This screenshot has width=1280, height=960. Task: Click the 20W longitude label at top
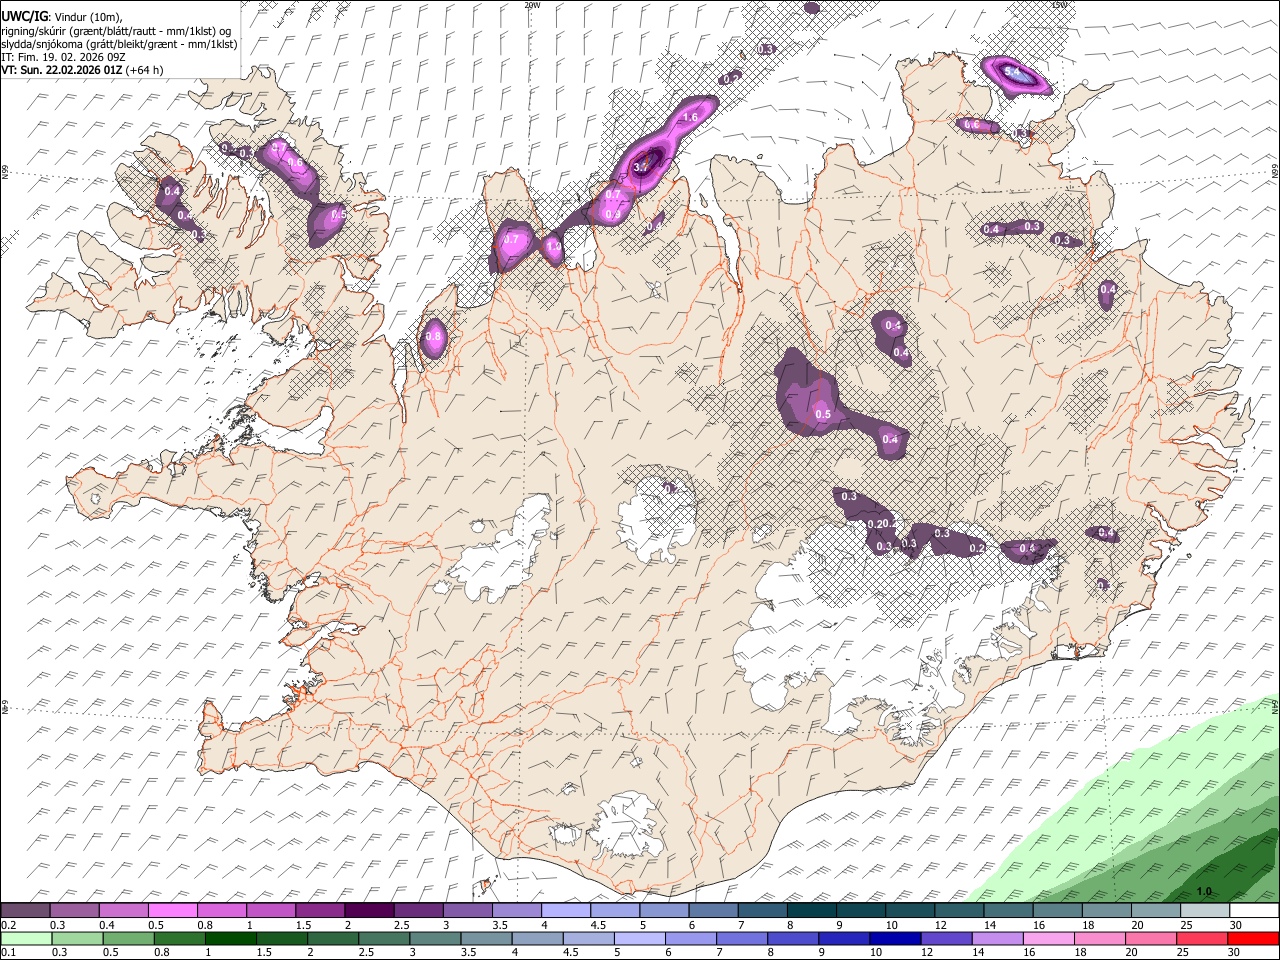[x=532, y=5]
